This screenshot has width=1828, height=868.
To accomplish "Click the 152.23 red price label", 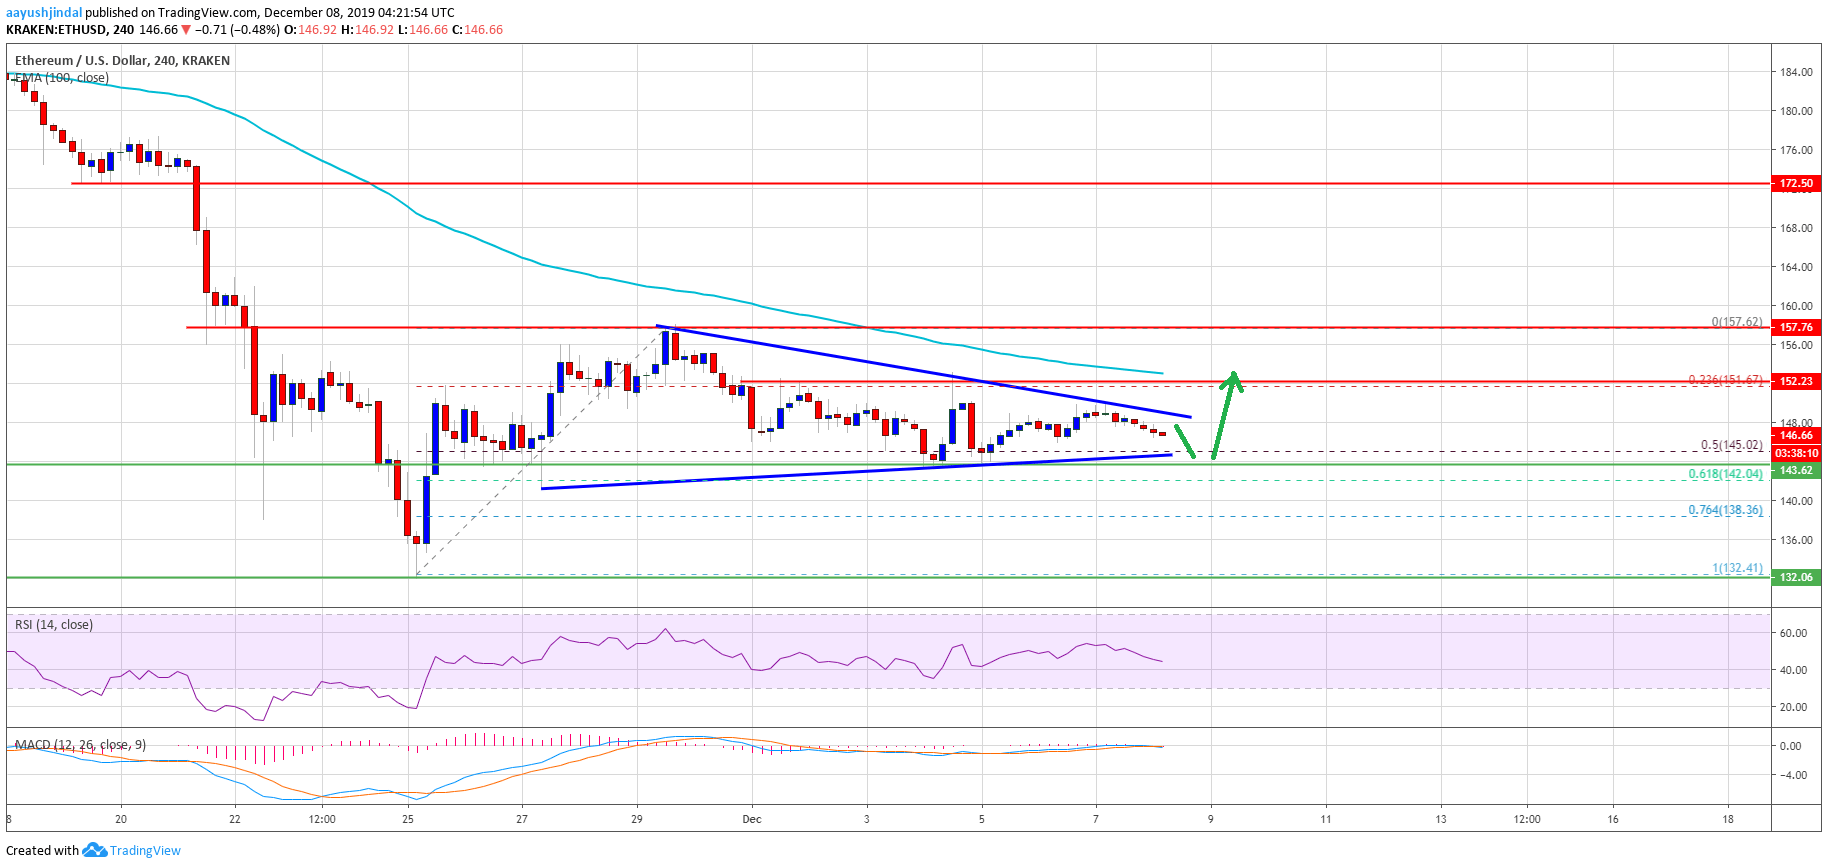I will click(1796, 381).
